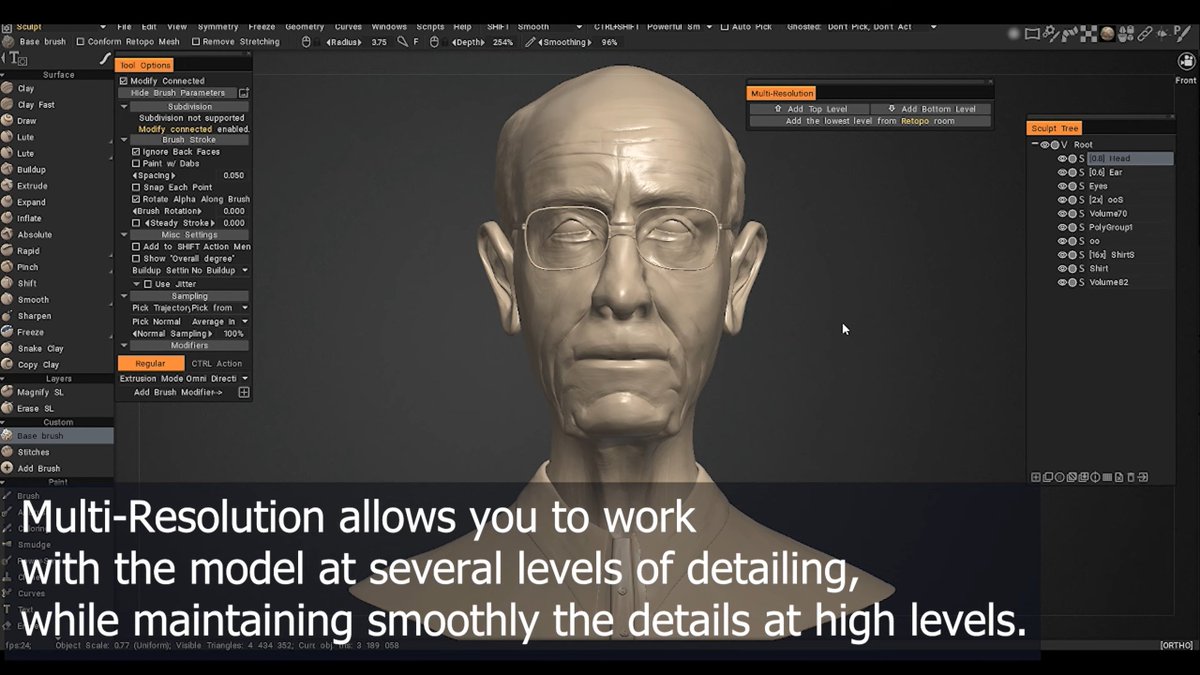
Task: Click the checker pattern icon in top-right toolbar
Action: [1089, 35]
